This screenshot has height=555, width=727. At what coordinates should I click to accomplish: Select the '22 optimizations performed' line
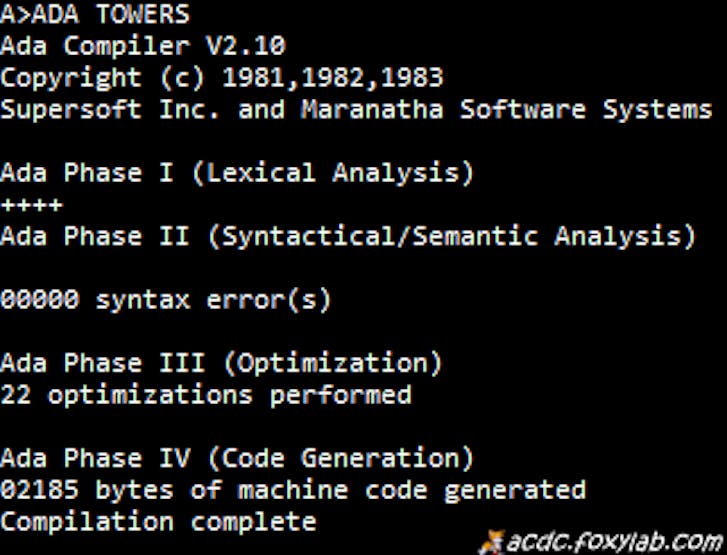206,394
